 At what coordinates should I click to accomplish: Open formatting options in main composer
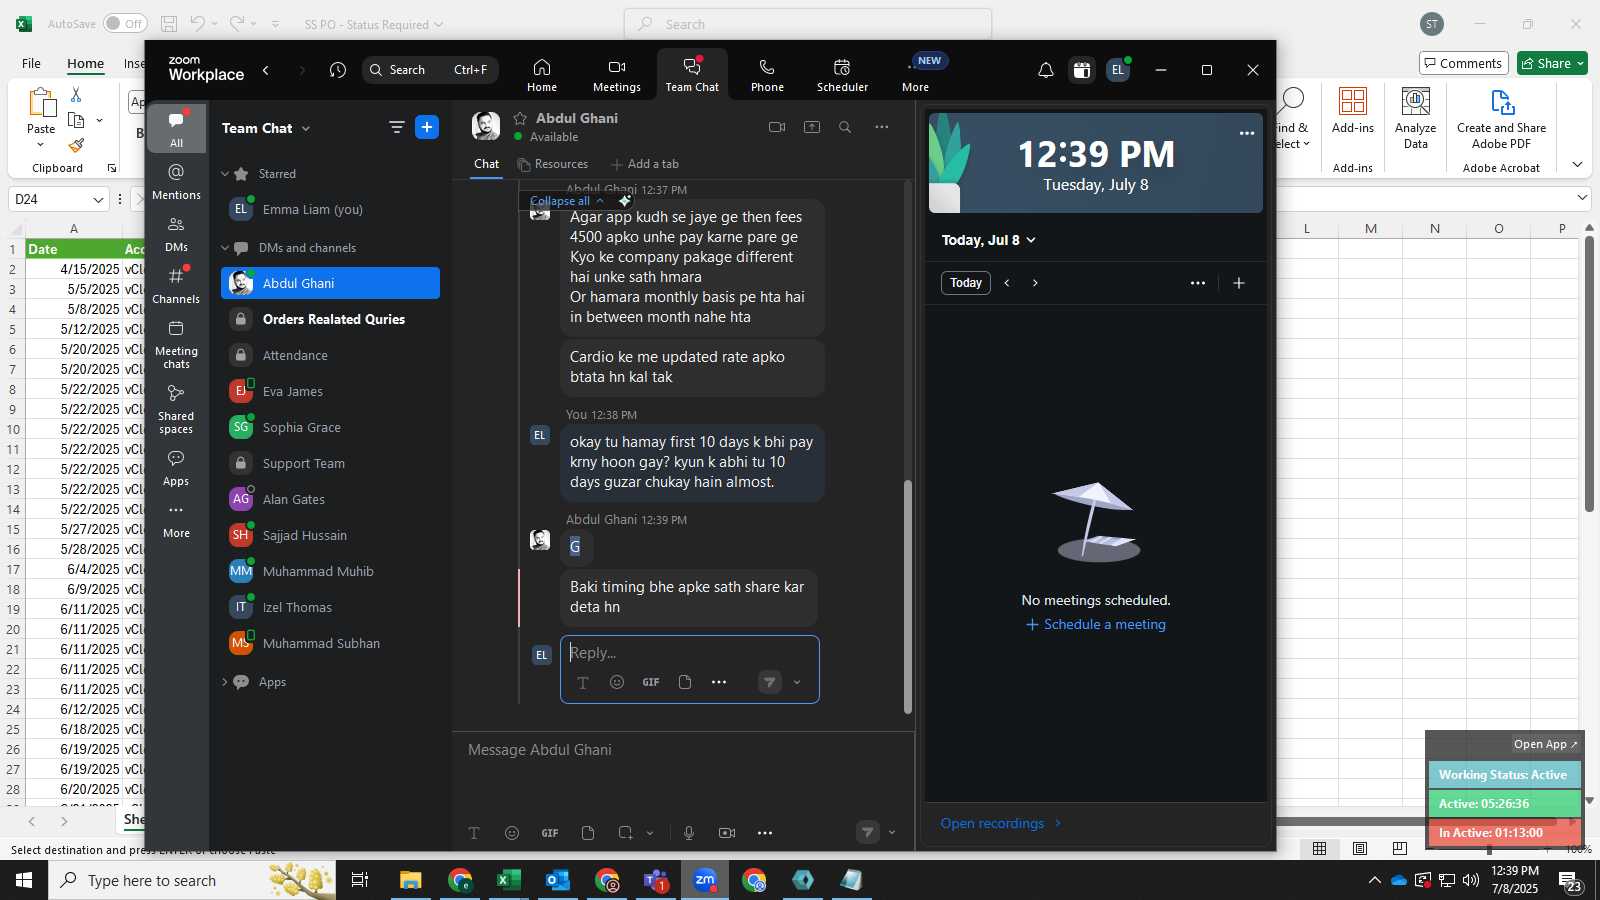pos(474,832)
